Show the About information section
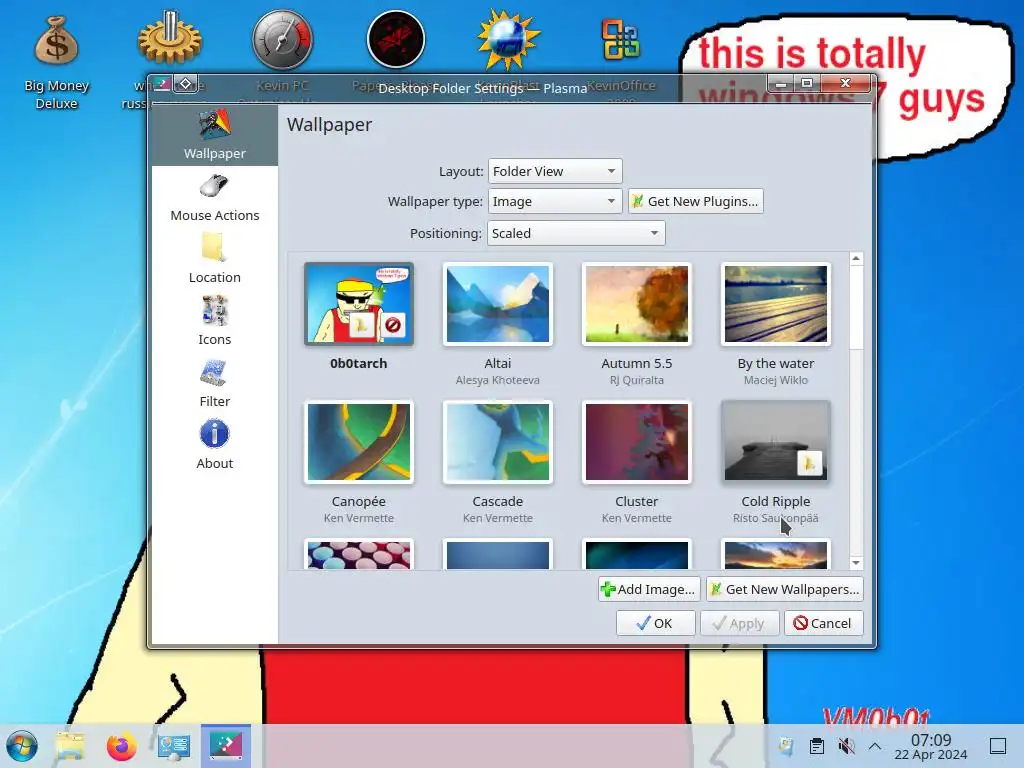Viewport: 1024px width, 768px height. click(215, 446)
